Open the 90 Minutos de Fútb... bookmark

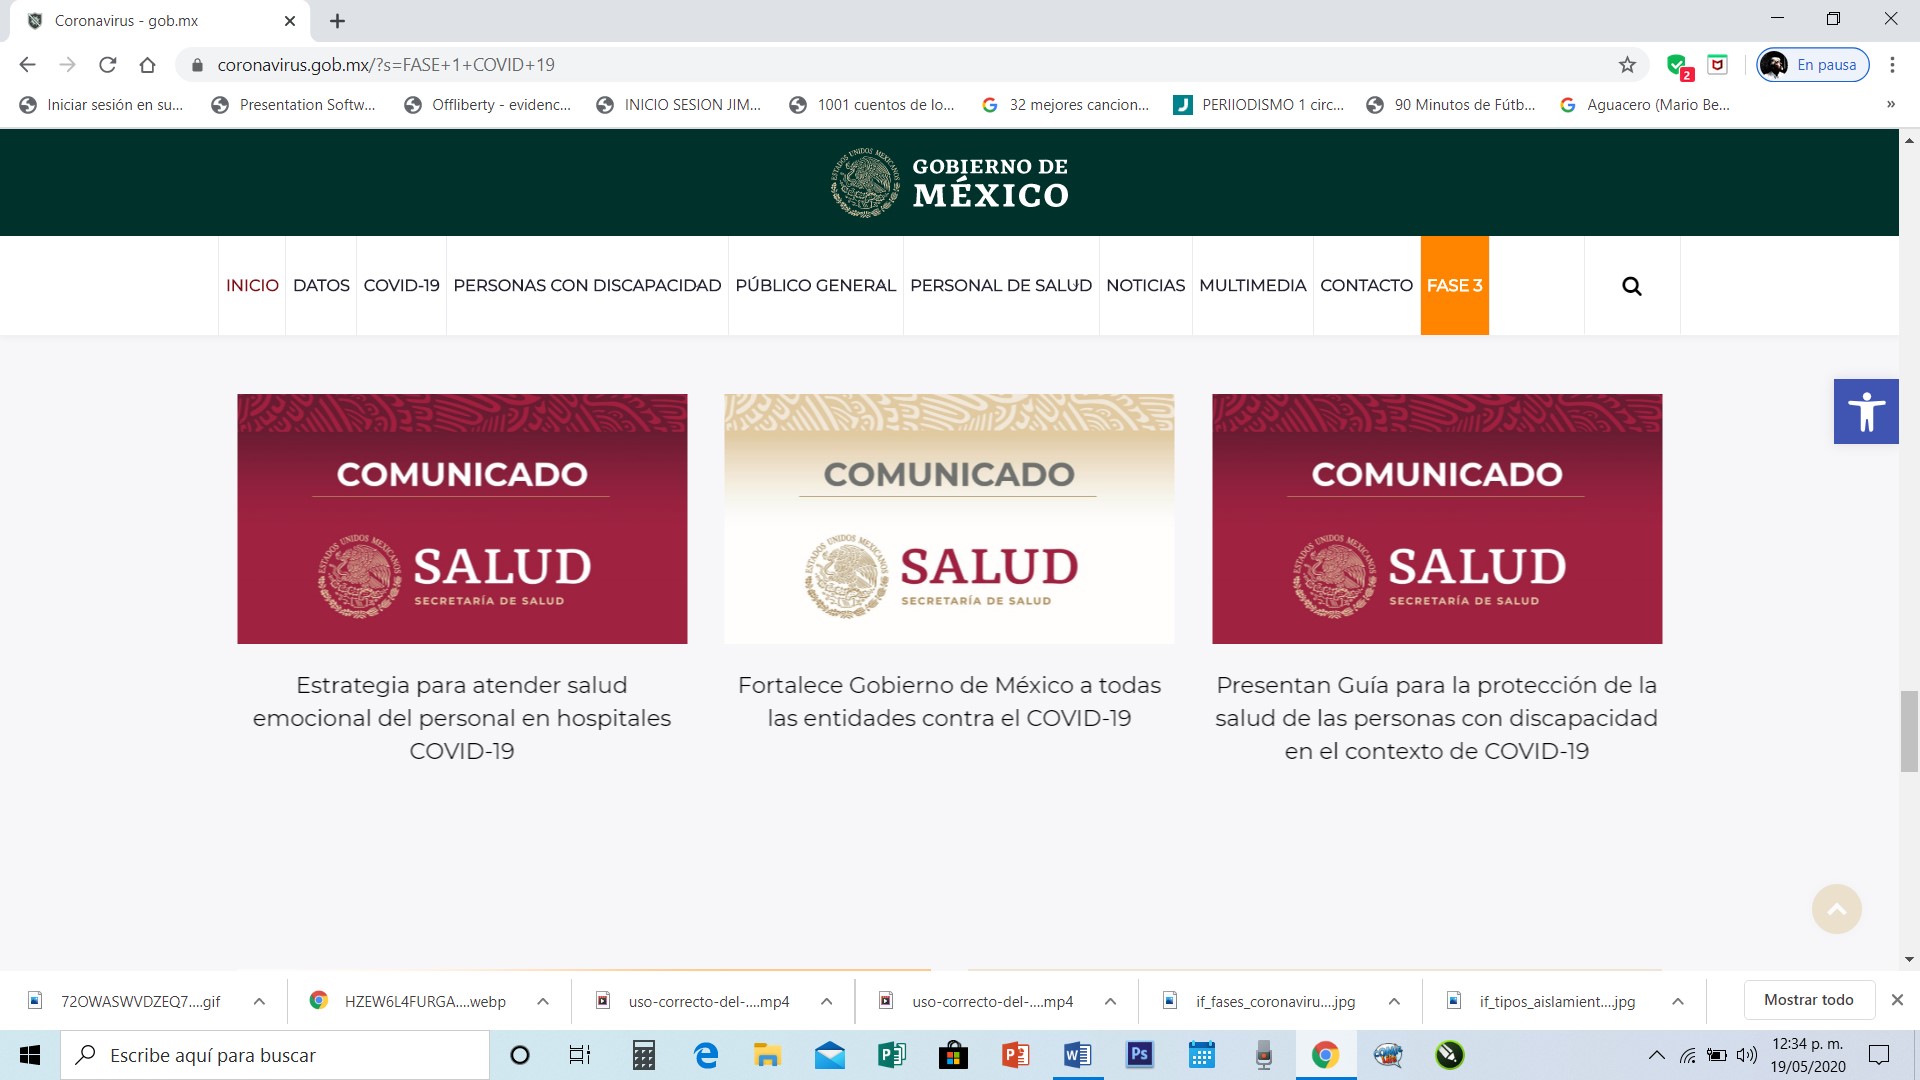tap(1450, 105)
